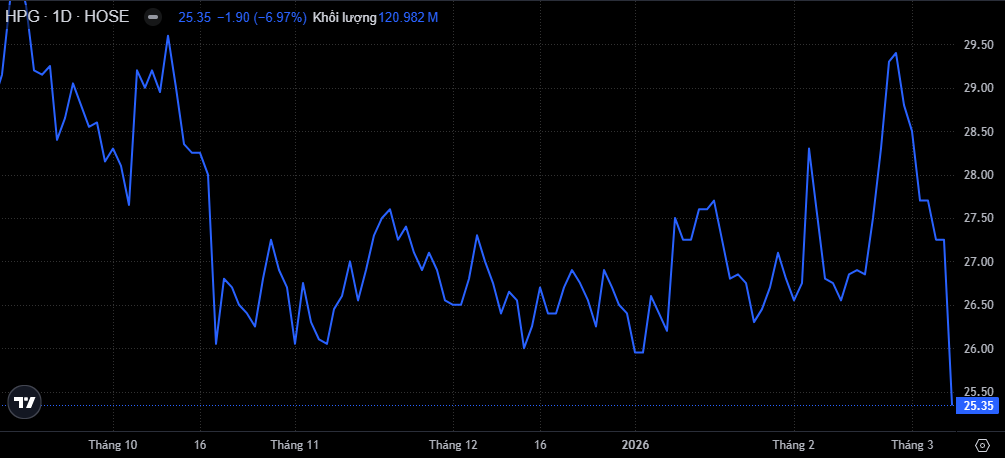Click the Tháng 12 time axis label
The image size is (1005, 458).
(453, 444)
